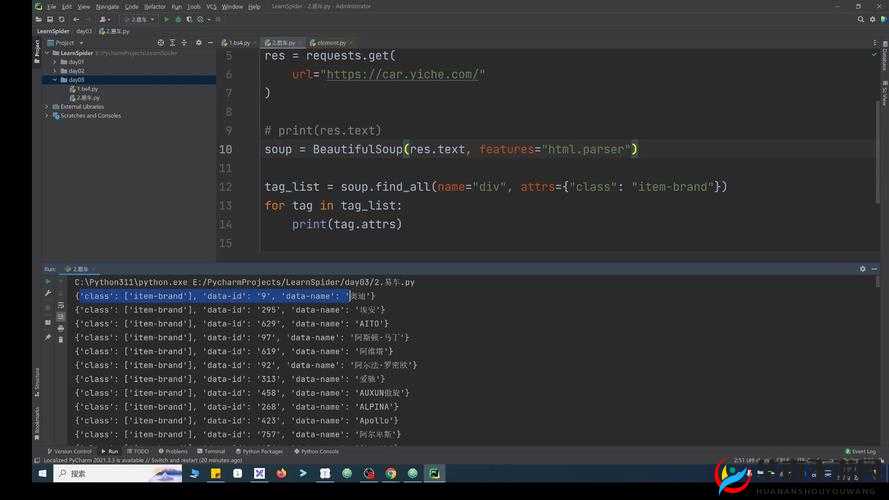Open the Version Control tool window
The width and height of the screenshot is (889, 500).
pyautogui.click(x=69, y=452)
